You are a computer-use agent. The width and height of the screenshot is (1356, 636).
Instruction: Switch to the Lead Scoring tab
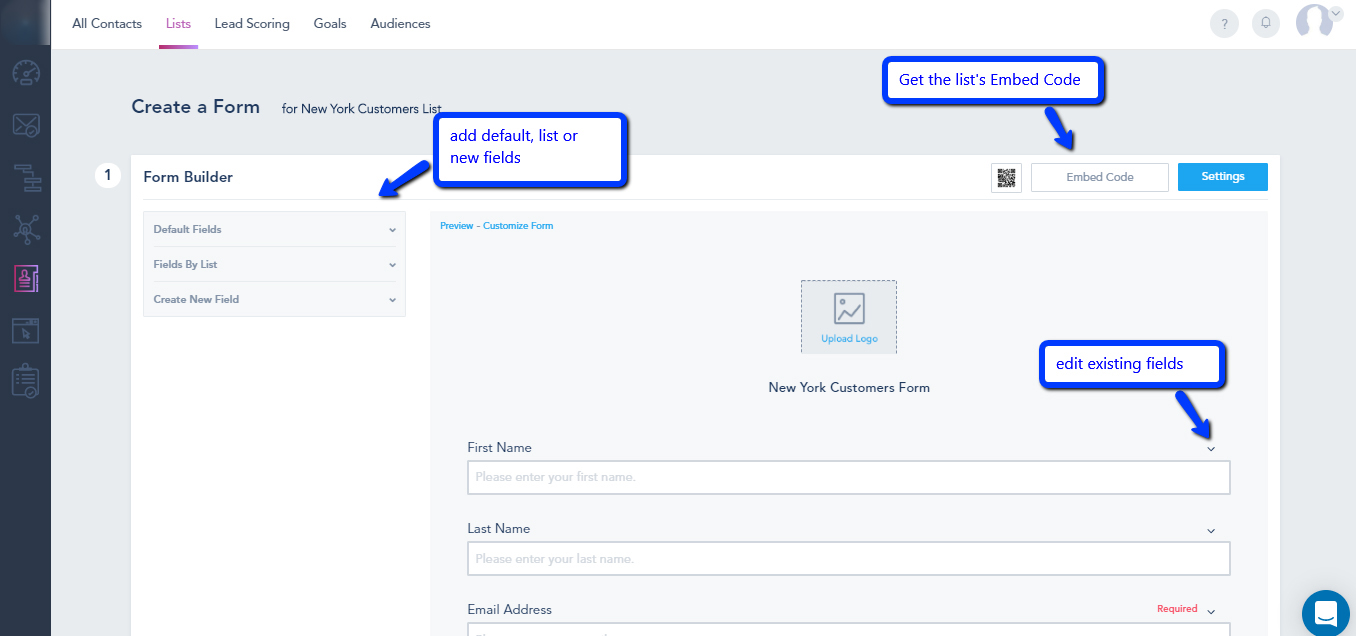[252, 23]
